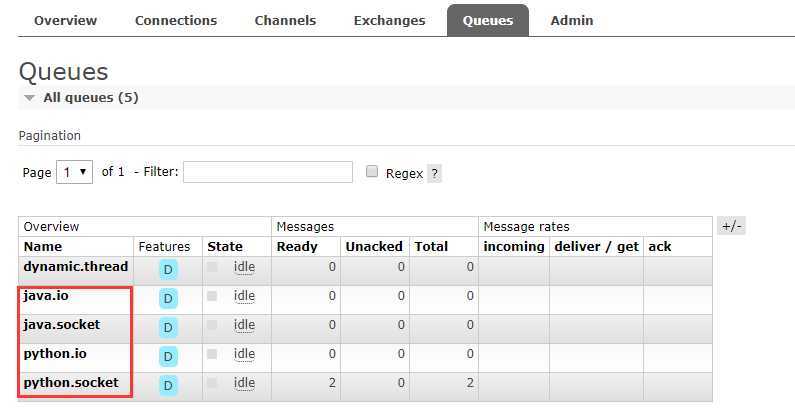Open the Connections tab
The width and height of the screenshot is (795, 410).
pos(176,20)
